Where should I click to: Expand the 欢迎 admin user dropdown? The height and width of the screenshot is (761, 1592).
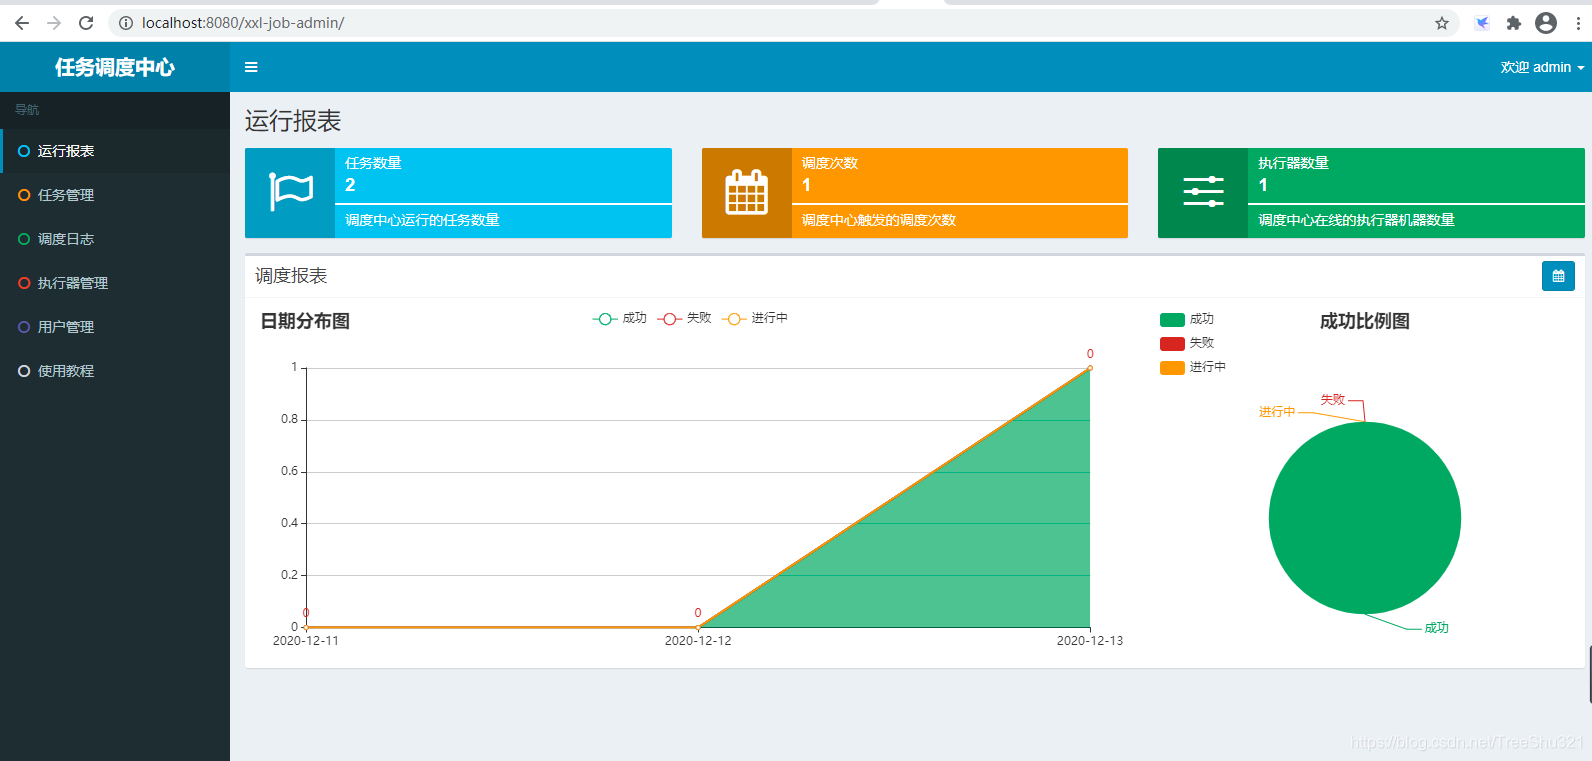coord(1542,67)
